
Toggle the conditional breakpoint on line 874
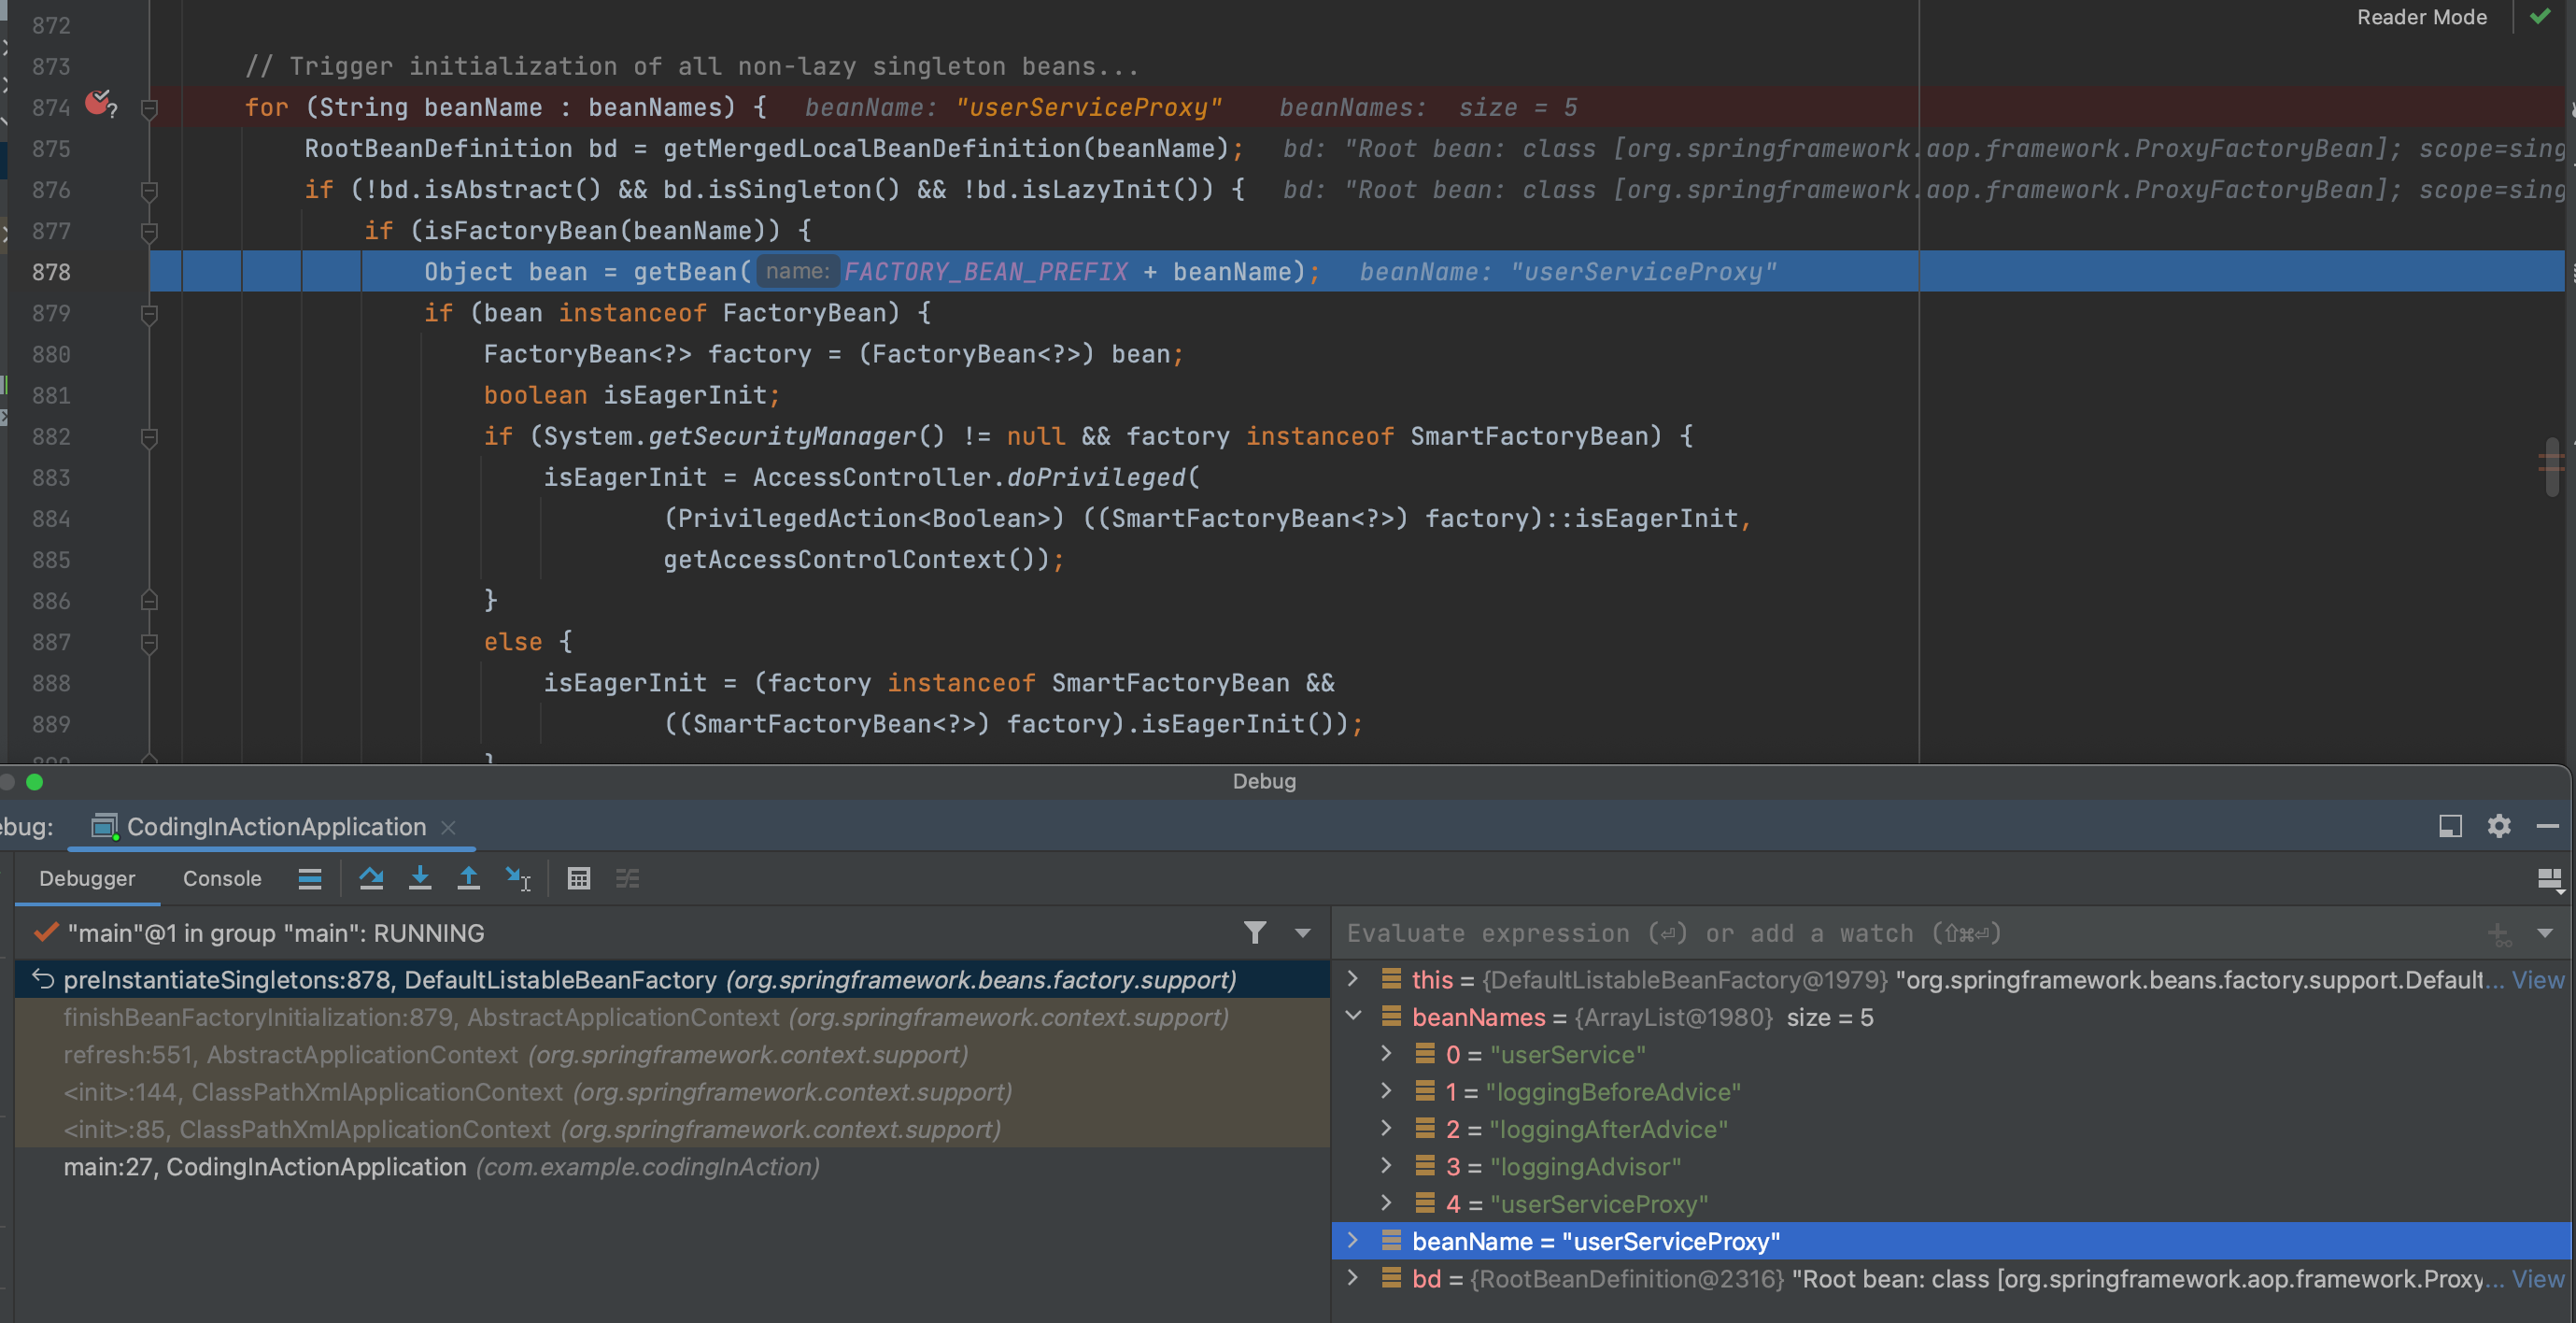pyautogui.click(x=99, y=103)
